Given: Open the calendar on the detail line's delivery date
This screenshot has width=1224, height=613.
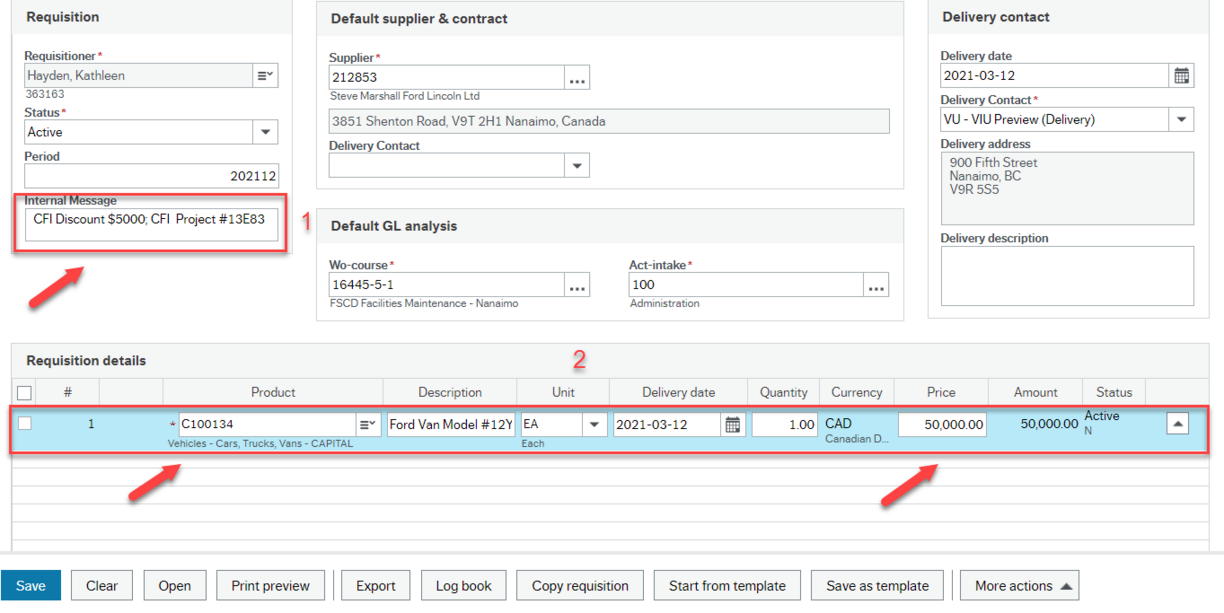Looking at the screenshot, I should 733,424.
